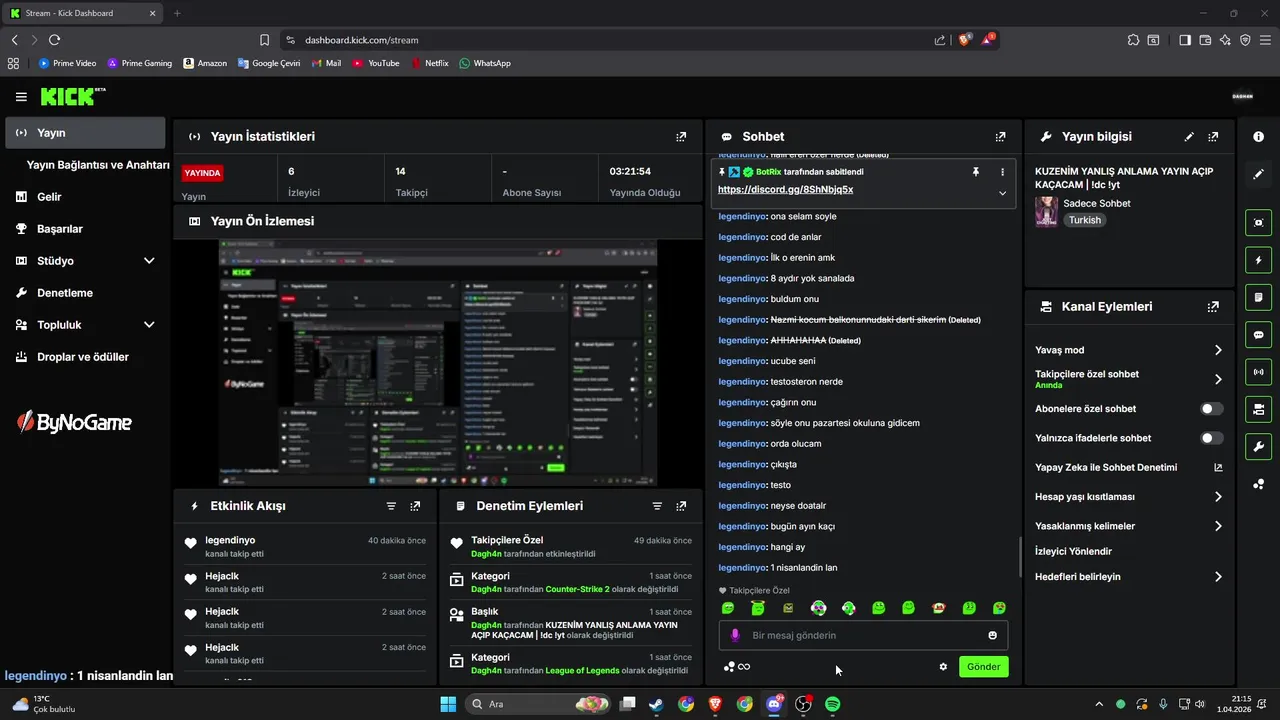Toggle wrench stream info widget in right sidebar
The width and height of the screenshot is (1280, 720).
click(1258, 446)
